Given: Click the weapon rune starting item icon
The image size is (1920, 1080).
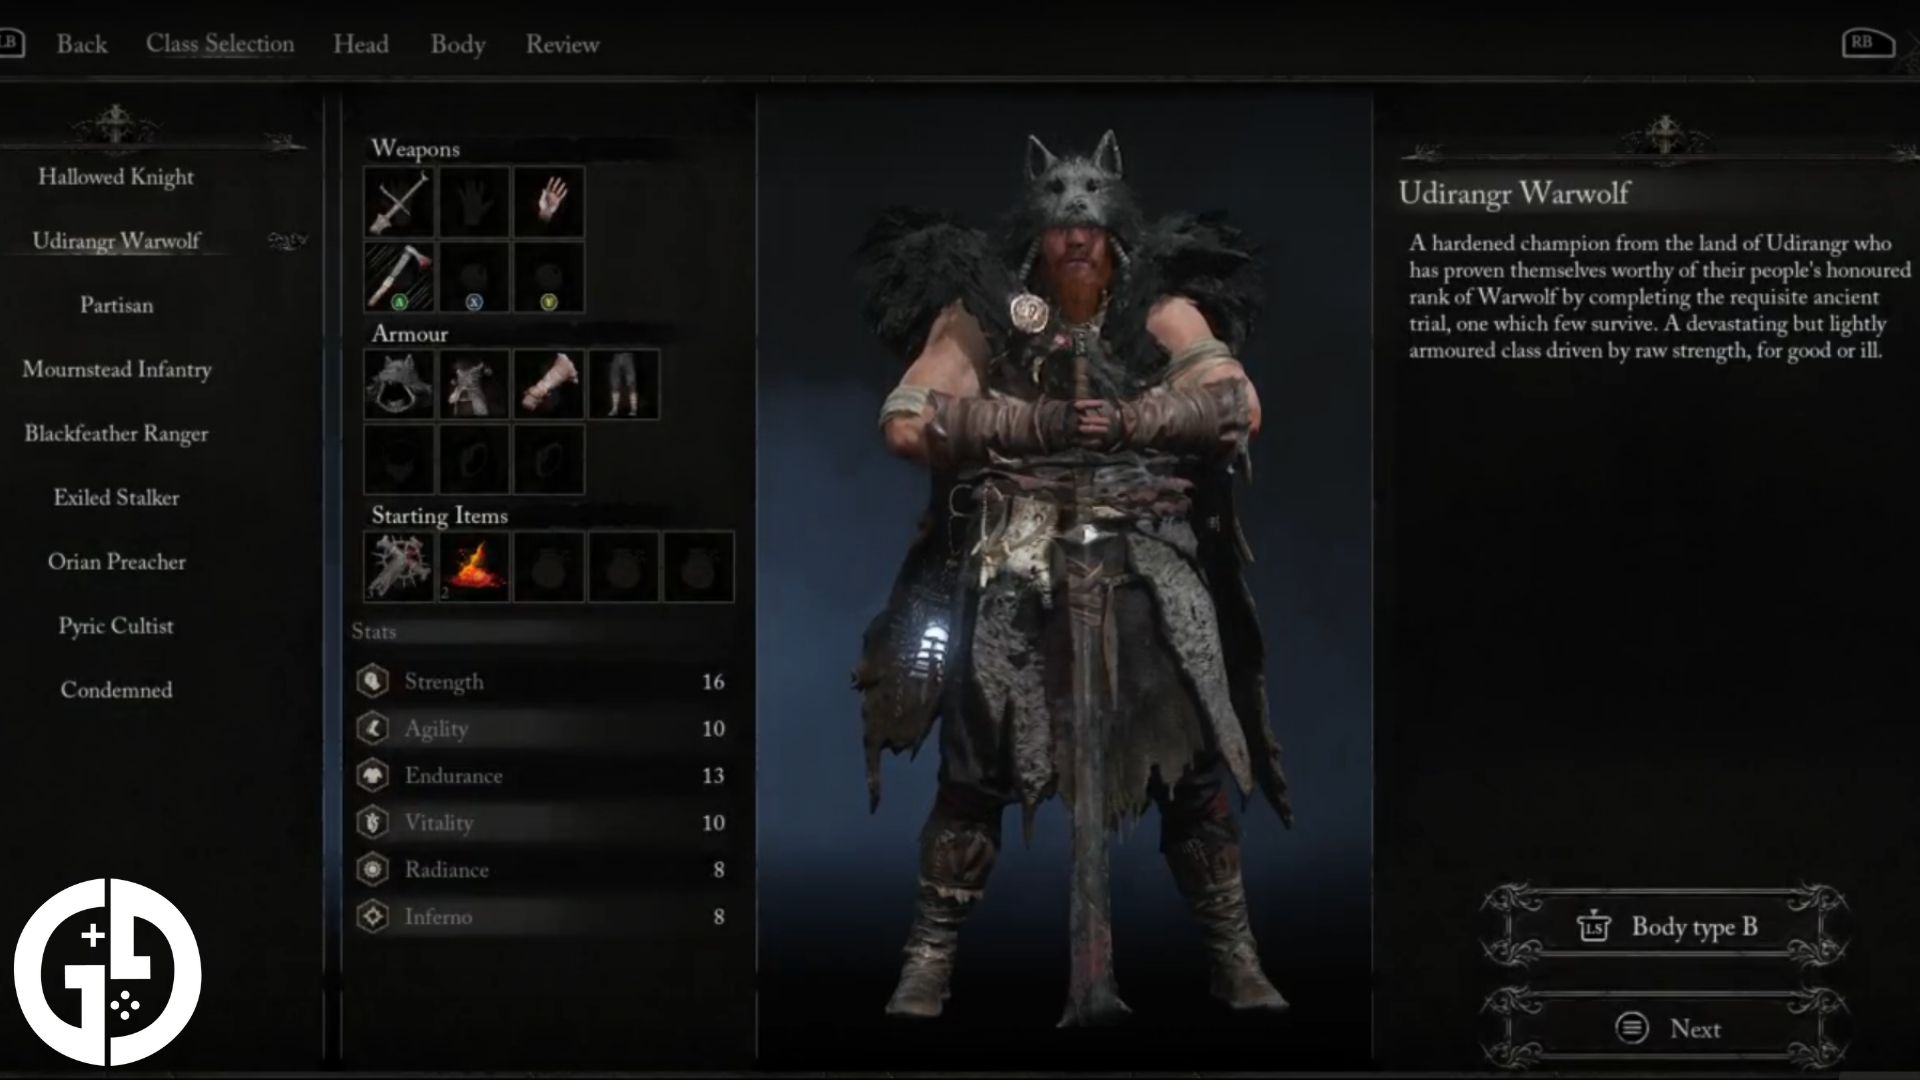Looking at the screenshot, I should 400,566.
